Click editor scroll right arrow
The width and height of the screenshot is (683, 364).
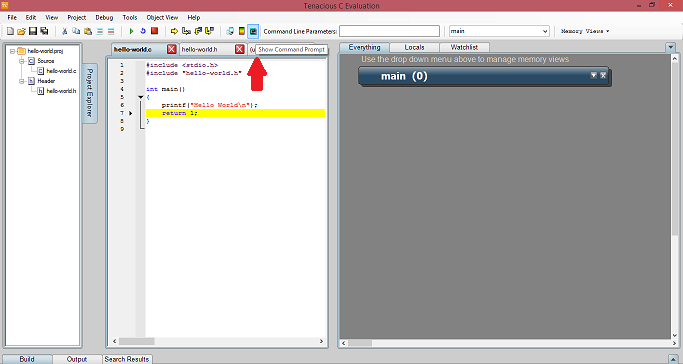pyautogui.click(x=321, y=341)
